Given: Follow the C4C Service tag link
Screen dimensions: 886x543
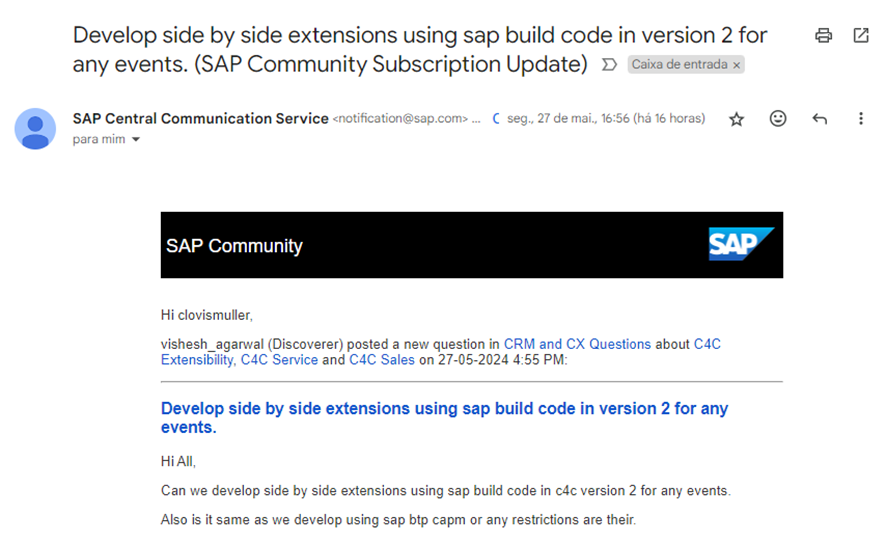Looking at the screenshot, I should pyautogui.click(x=279, y=360).
